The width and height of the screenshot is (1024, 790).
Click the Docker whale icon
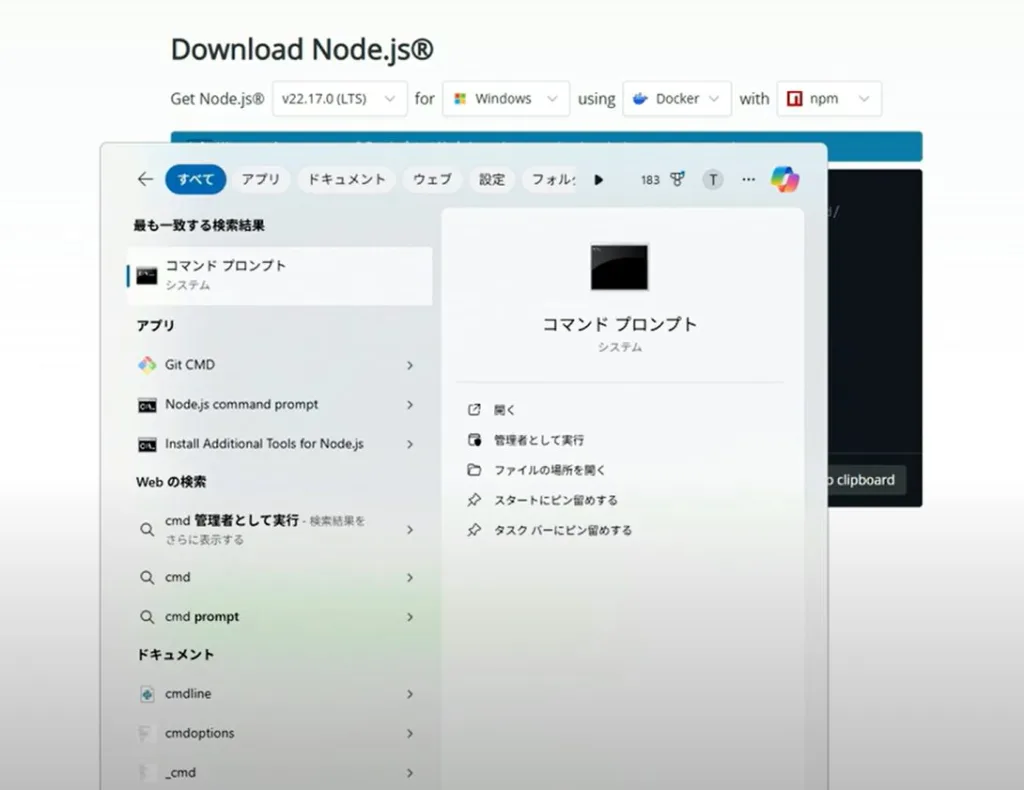[x=640, y=99]
